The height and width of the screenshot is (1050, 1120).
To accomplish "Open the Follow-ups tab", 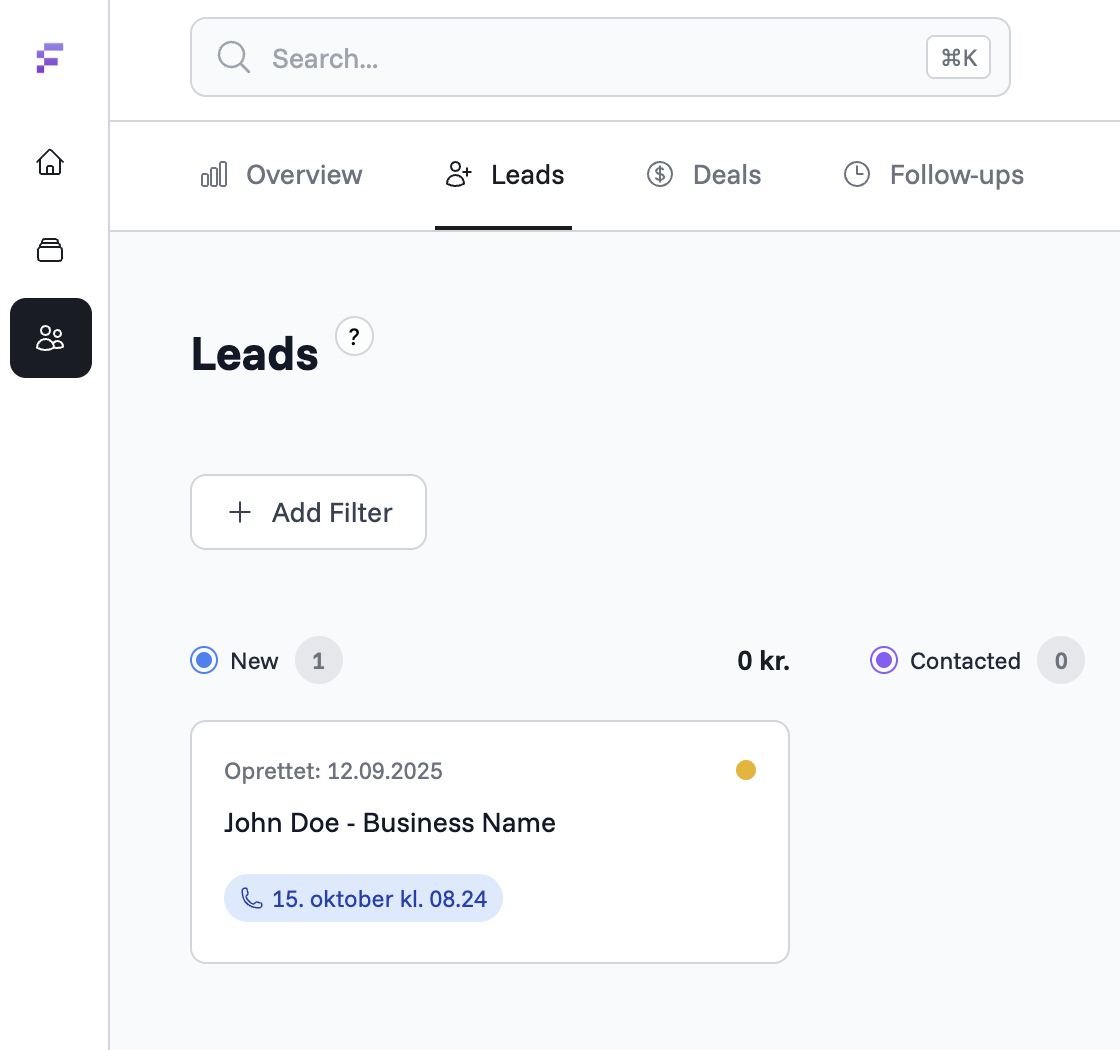I will coord(956,174).
